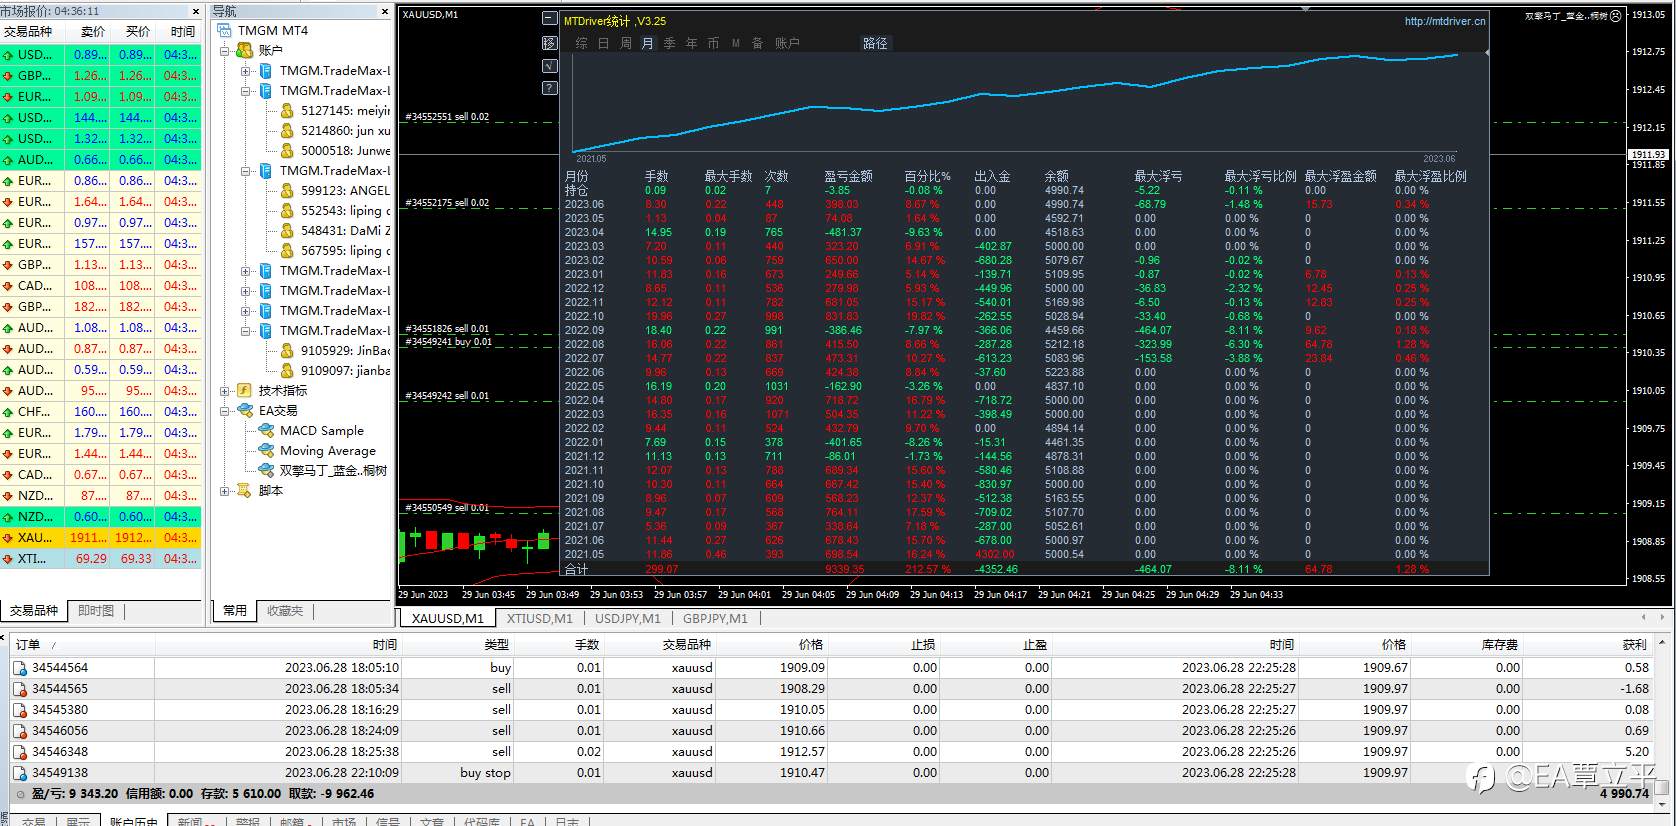Switch Navigator to 收藏夹 favorites tab

coord(285,610)
